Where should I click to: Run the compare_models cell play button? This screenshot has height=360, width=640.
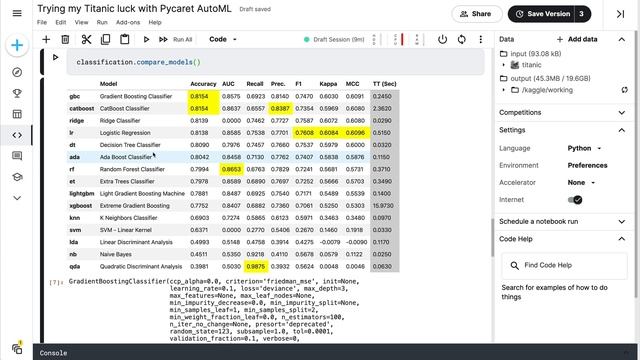tap(56, 58)
